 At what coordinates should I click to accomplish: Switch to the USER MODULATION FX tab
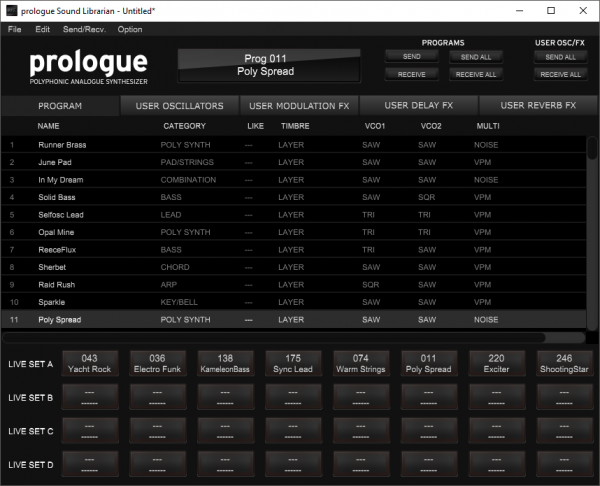coord(299,106)
